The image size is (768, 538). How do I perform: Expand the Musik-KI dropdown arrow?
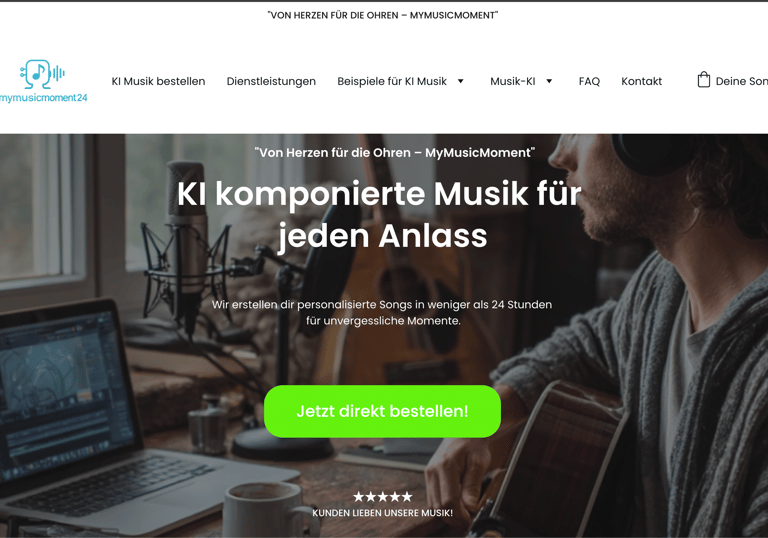[x=549, y=81]
